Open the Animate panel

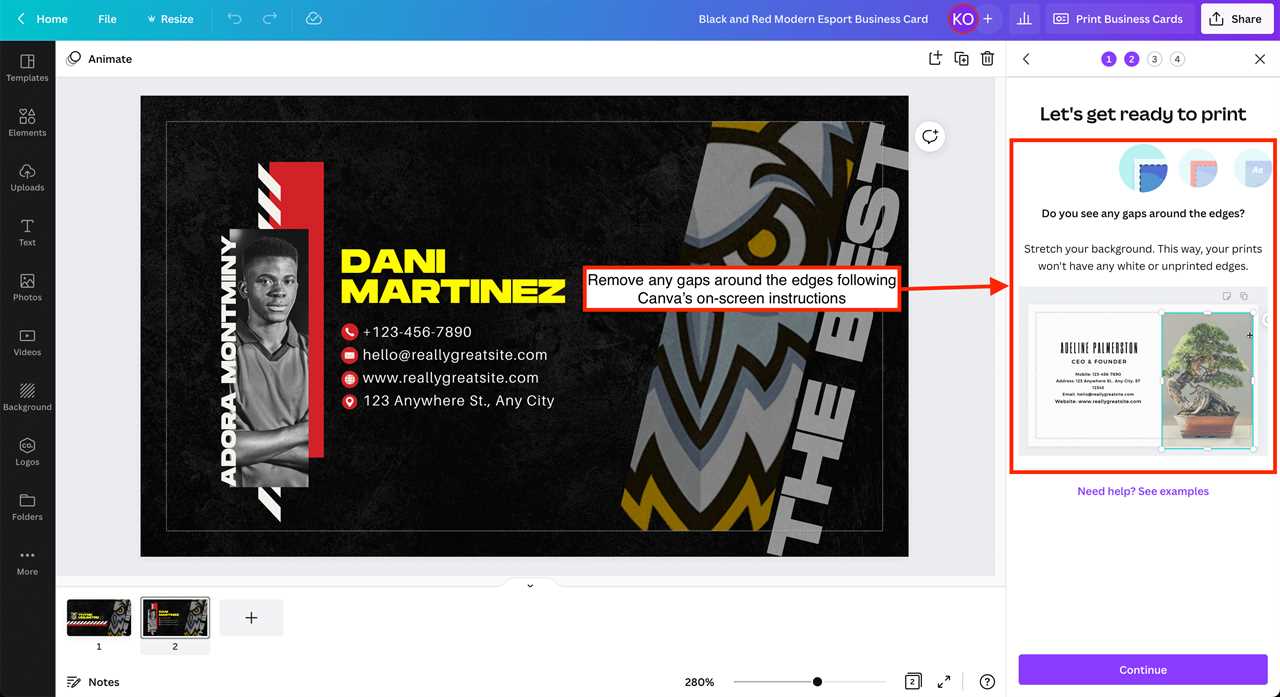pyautogui.click(x=100, y=58)
